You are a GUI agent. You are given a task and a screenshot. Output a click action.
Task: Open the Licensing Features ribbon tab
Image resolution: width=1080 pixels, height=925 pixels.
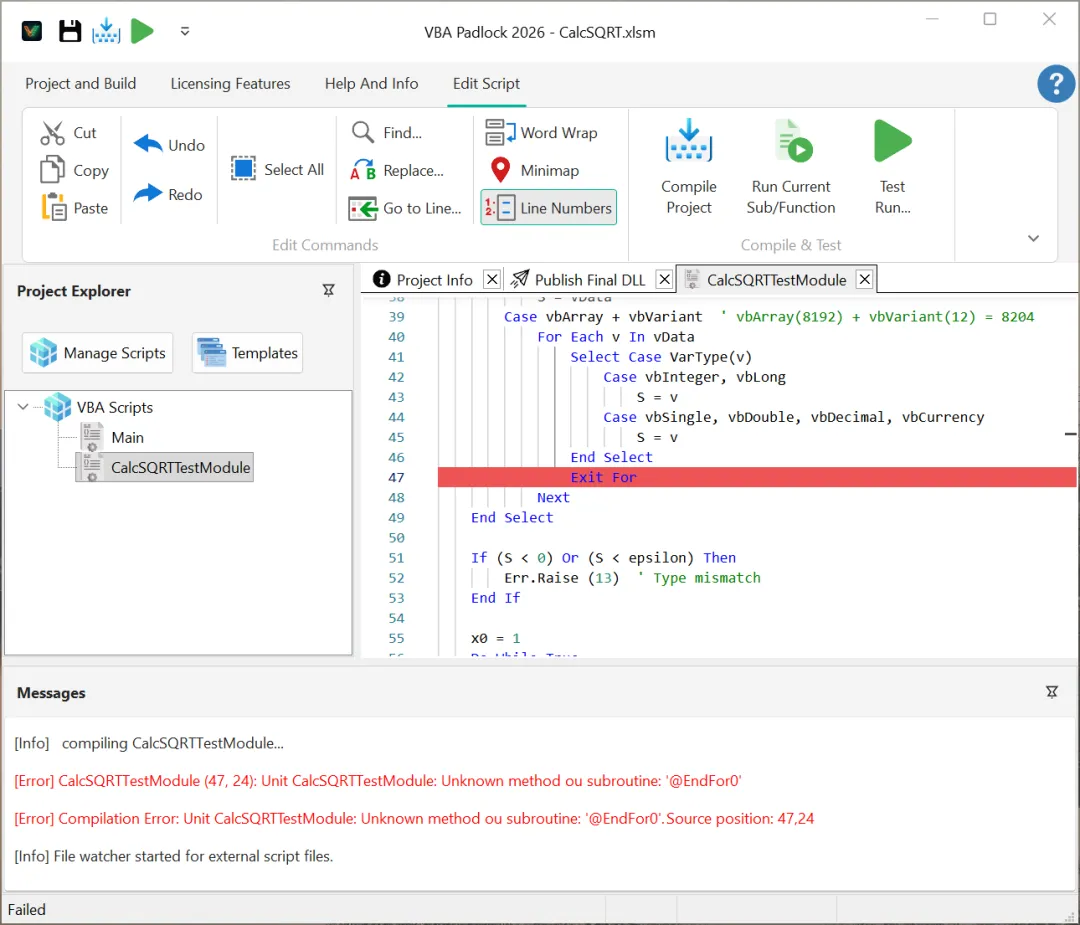230,84
